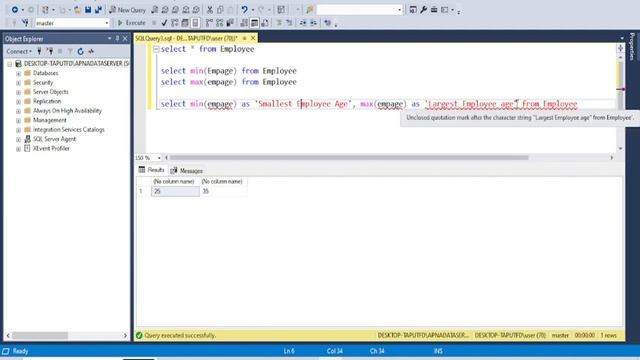This screenshot has width=640, height=360.
Task: Open Object Explorer window position dropdown arrow
Action: (109, 38)
